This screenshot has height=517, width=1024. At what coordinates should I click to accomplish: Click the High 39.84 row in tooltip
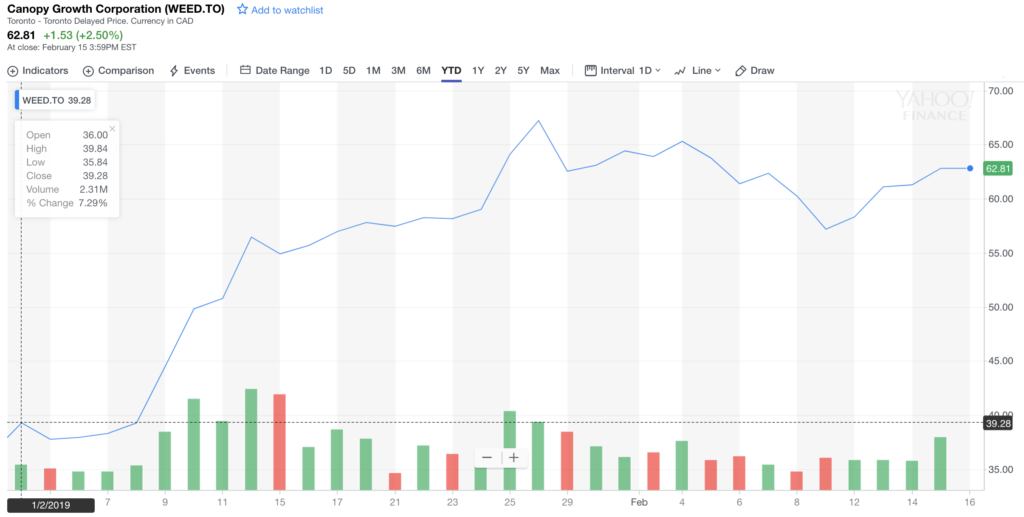click(x=67, y=149)
